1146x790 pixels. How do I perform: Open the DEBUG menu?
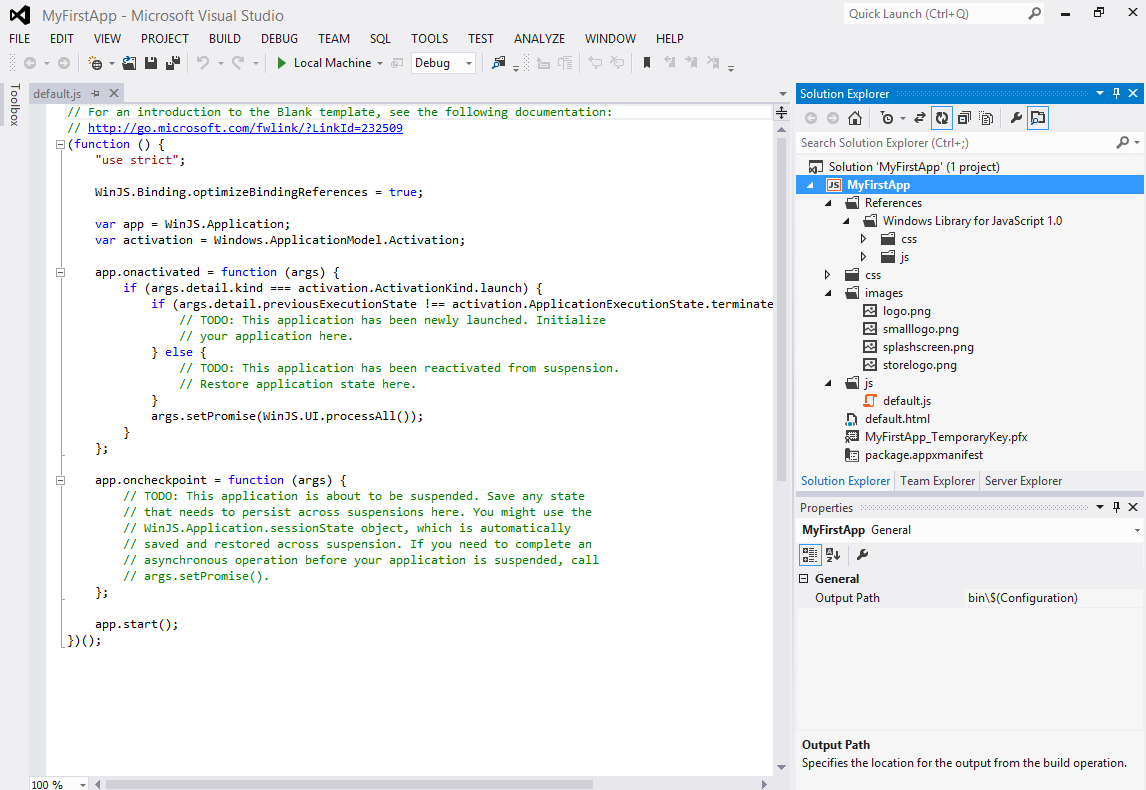[x=279, y=39]
